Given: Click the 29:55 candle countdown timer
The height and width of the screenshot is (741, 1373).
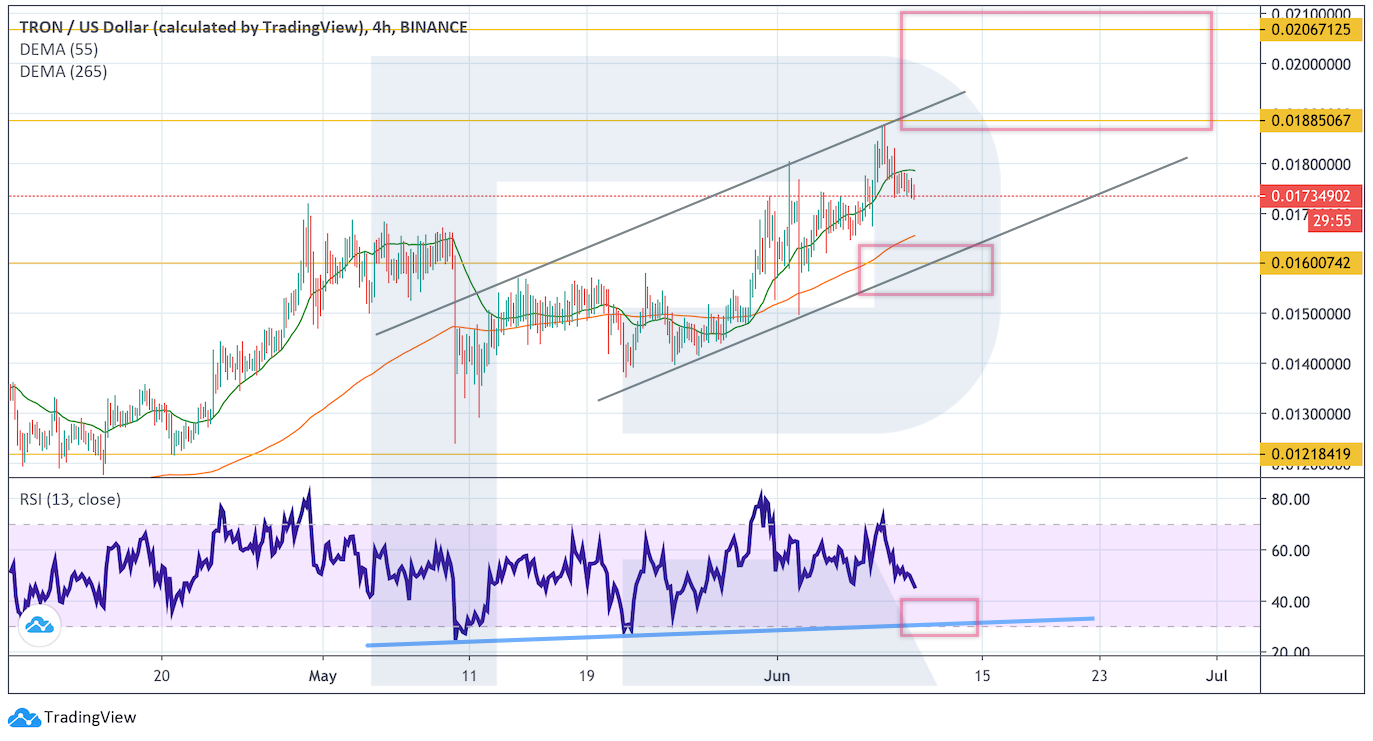Looking at the screenshot, I should (x=1334, y=220).
